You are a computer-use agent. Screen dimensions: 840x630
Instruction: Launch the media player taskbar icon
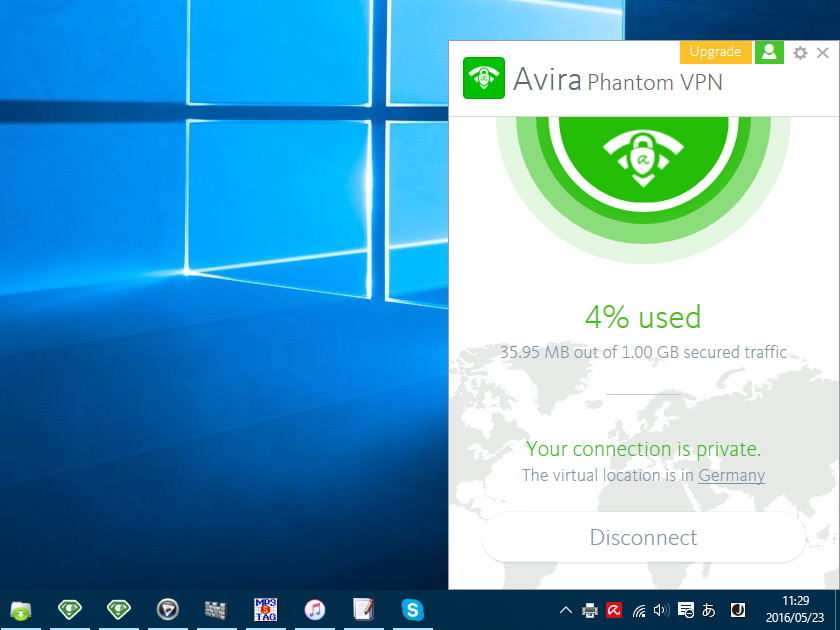pyautogui.click(x=167, y=610)
